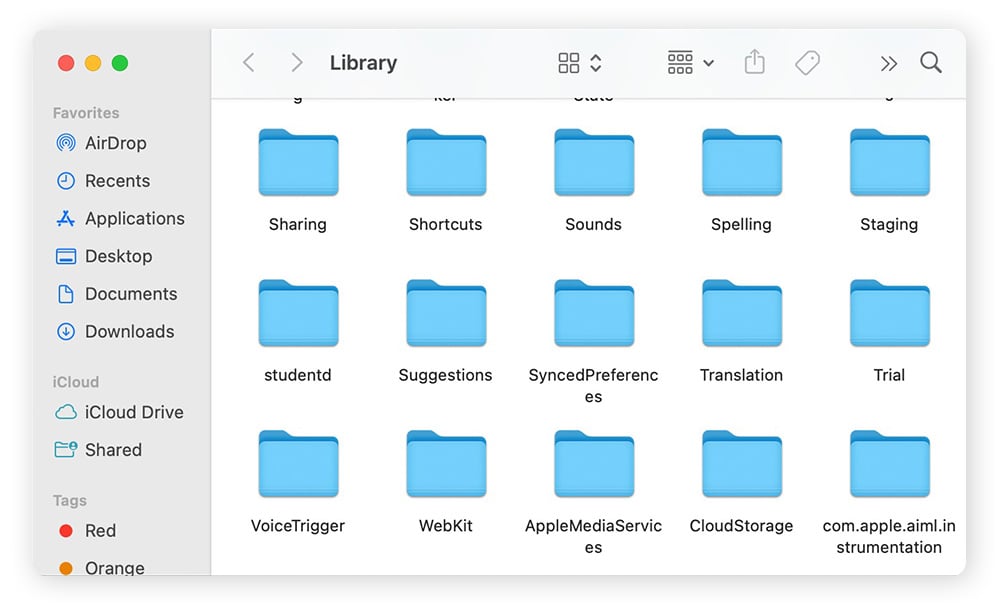
Task: Show more toolbar items via double chevron
Action: click(x=888, y=63)
